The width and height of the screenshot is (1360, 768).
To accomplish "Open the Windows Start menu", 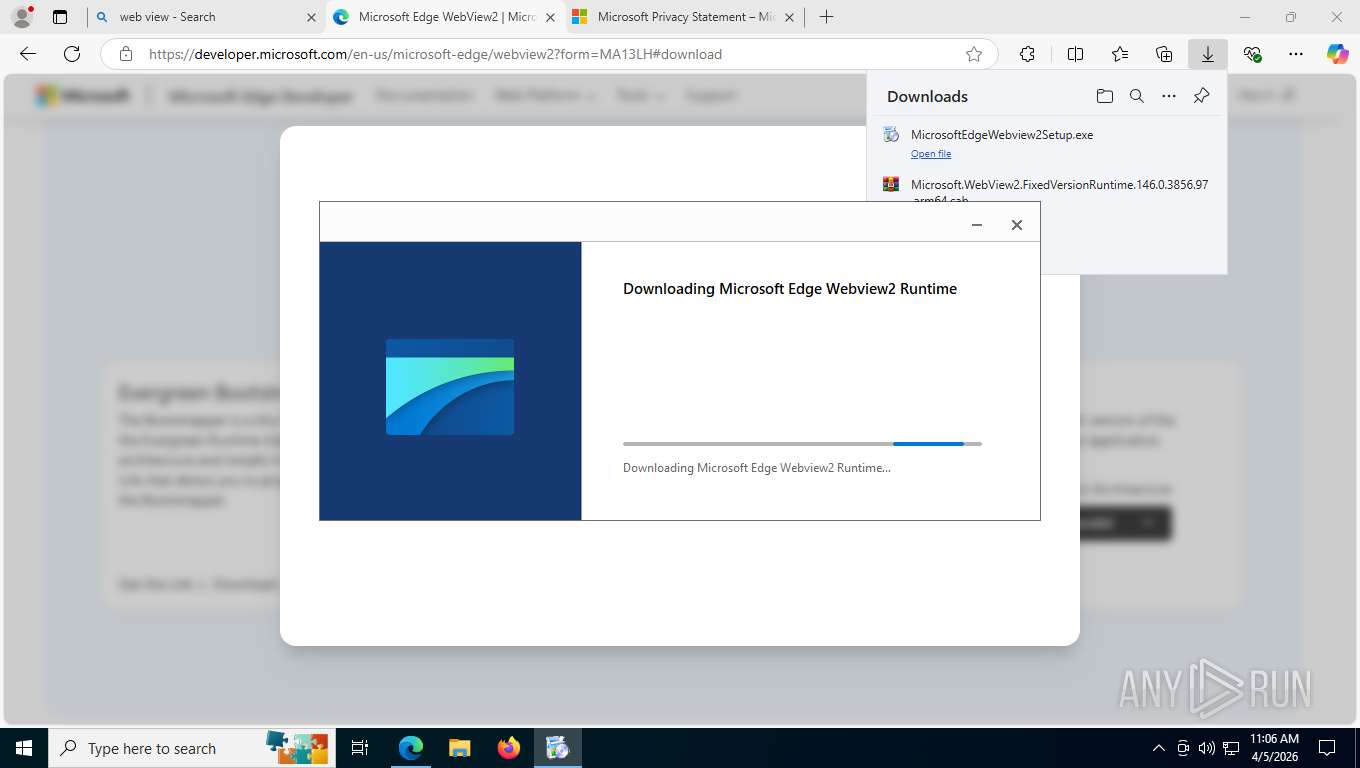I will 24,748.
